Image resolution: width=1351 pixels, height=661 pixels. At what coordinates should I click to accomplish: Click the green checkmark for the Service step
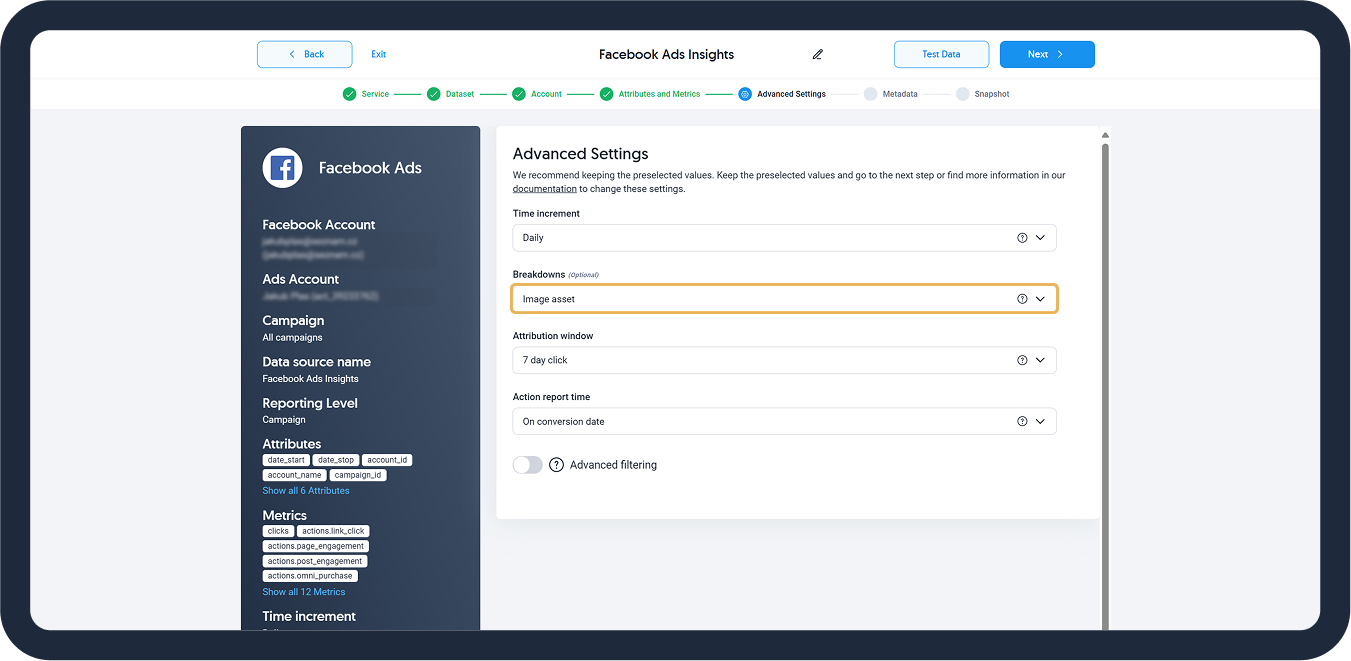coord(349,94)
